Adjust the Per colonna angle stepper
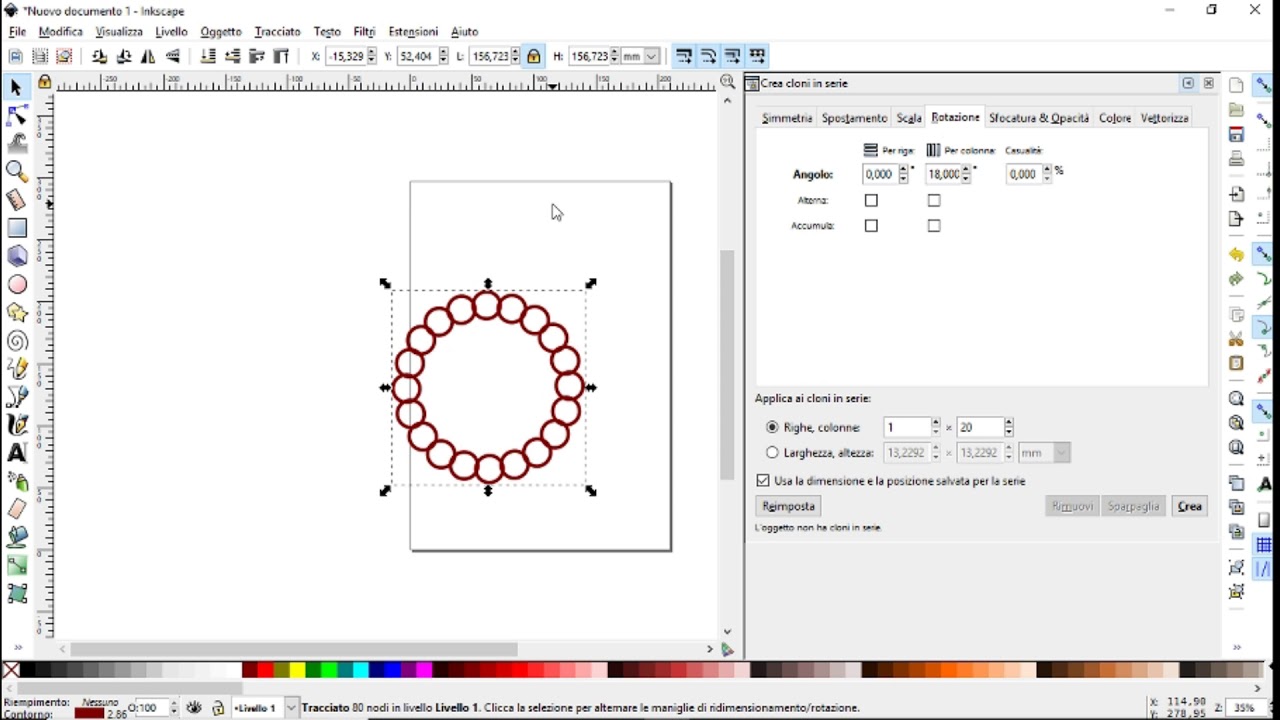The width and height of the screenshot is (1280, 720). [966, 174]
